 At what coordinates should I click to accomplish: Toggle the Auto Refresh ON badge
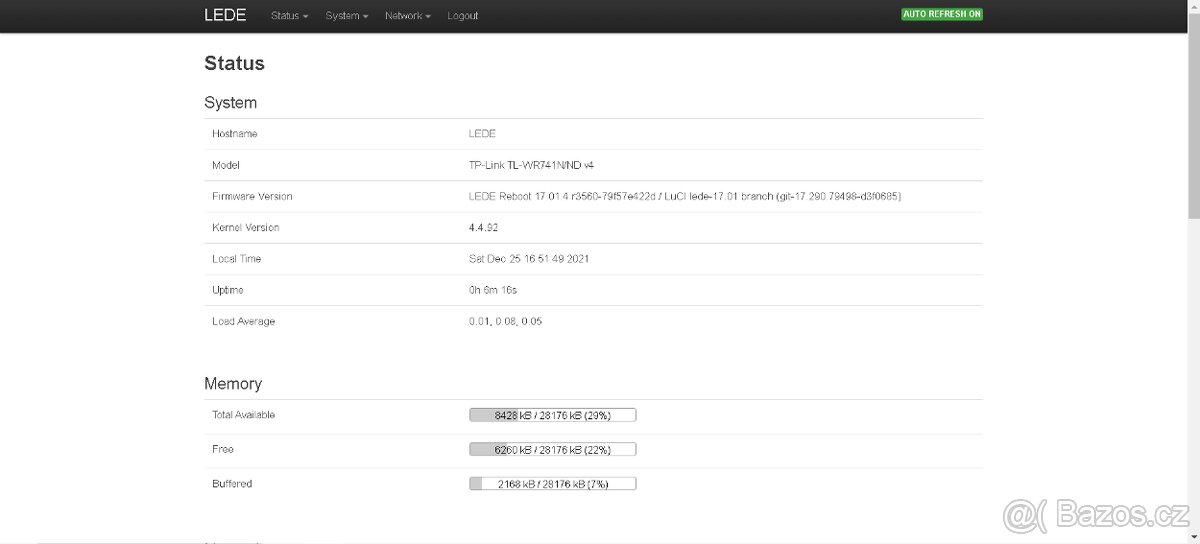point(941,15)
